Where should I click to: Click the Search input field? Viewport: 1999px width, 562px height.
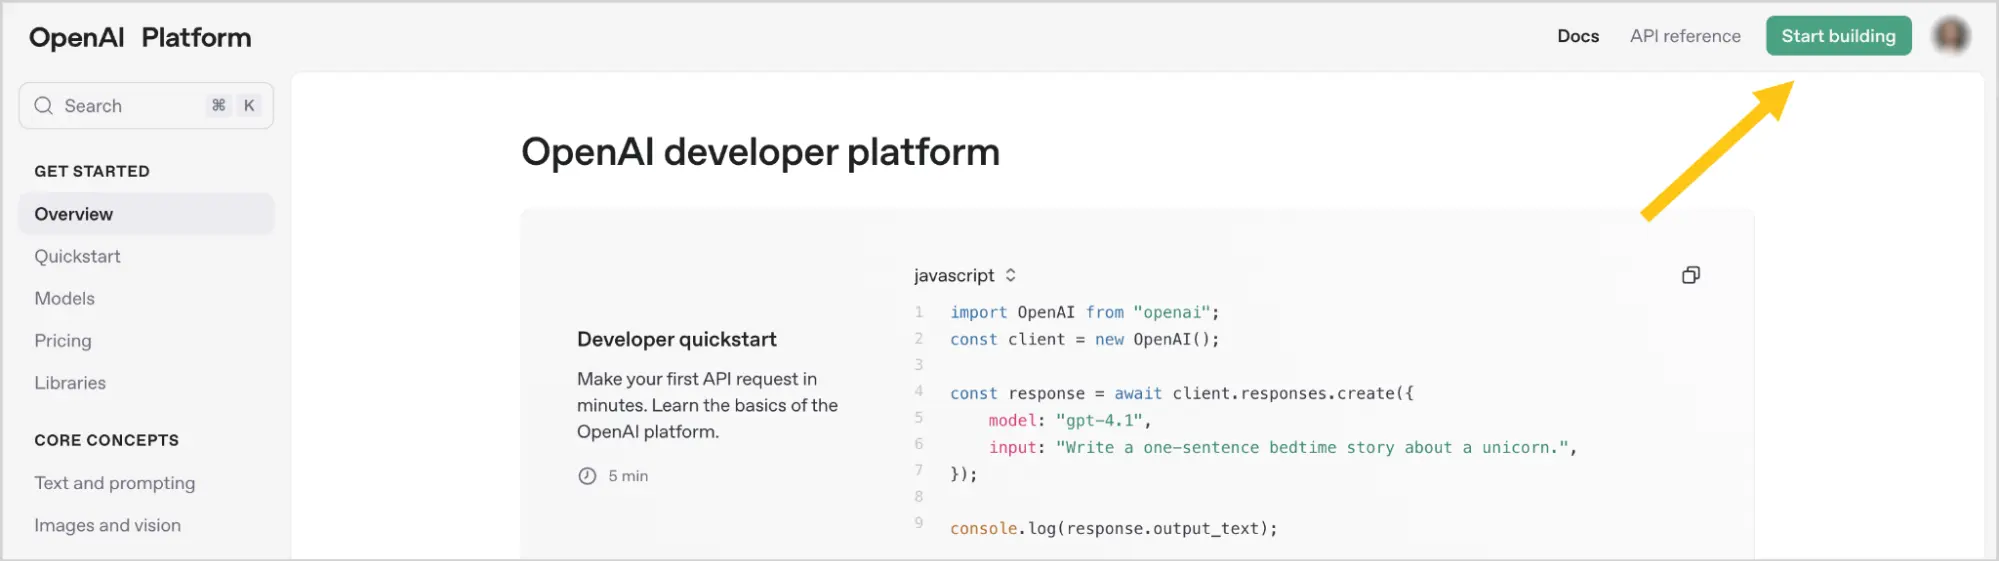point(146,106)
